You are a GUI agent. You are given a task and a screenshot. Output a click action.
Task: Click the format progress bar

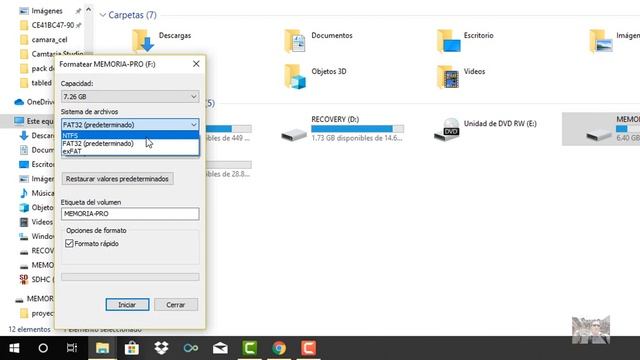(130, 277)
